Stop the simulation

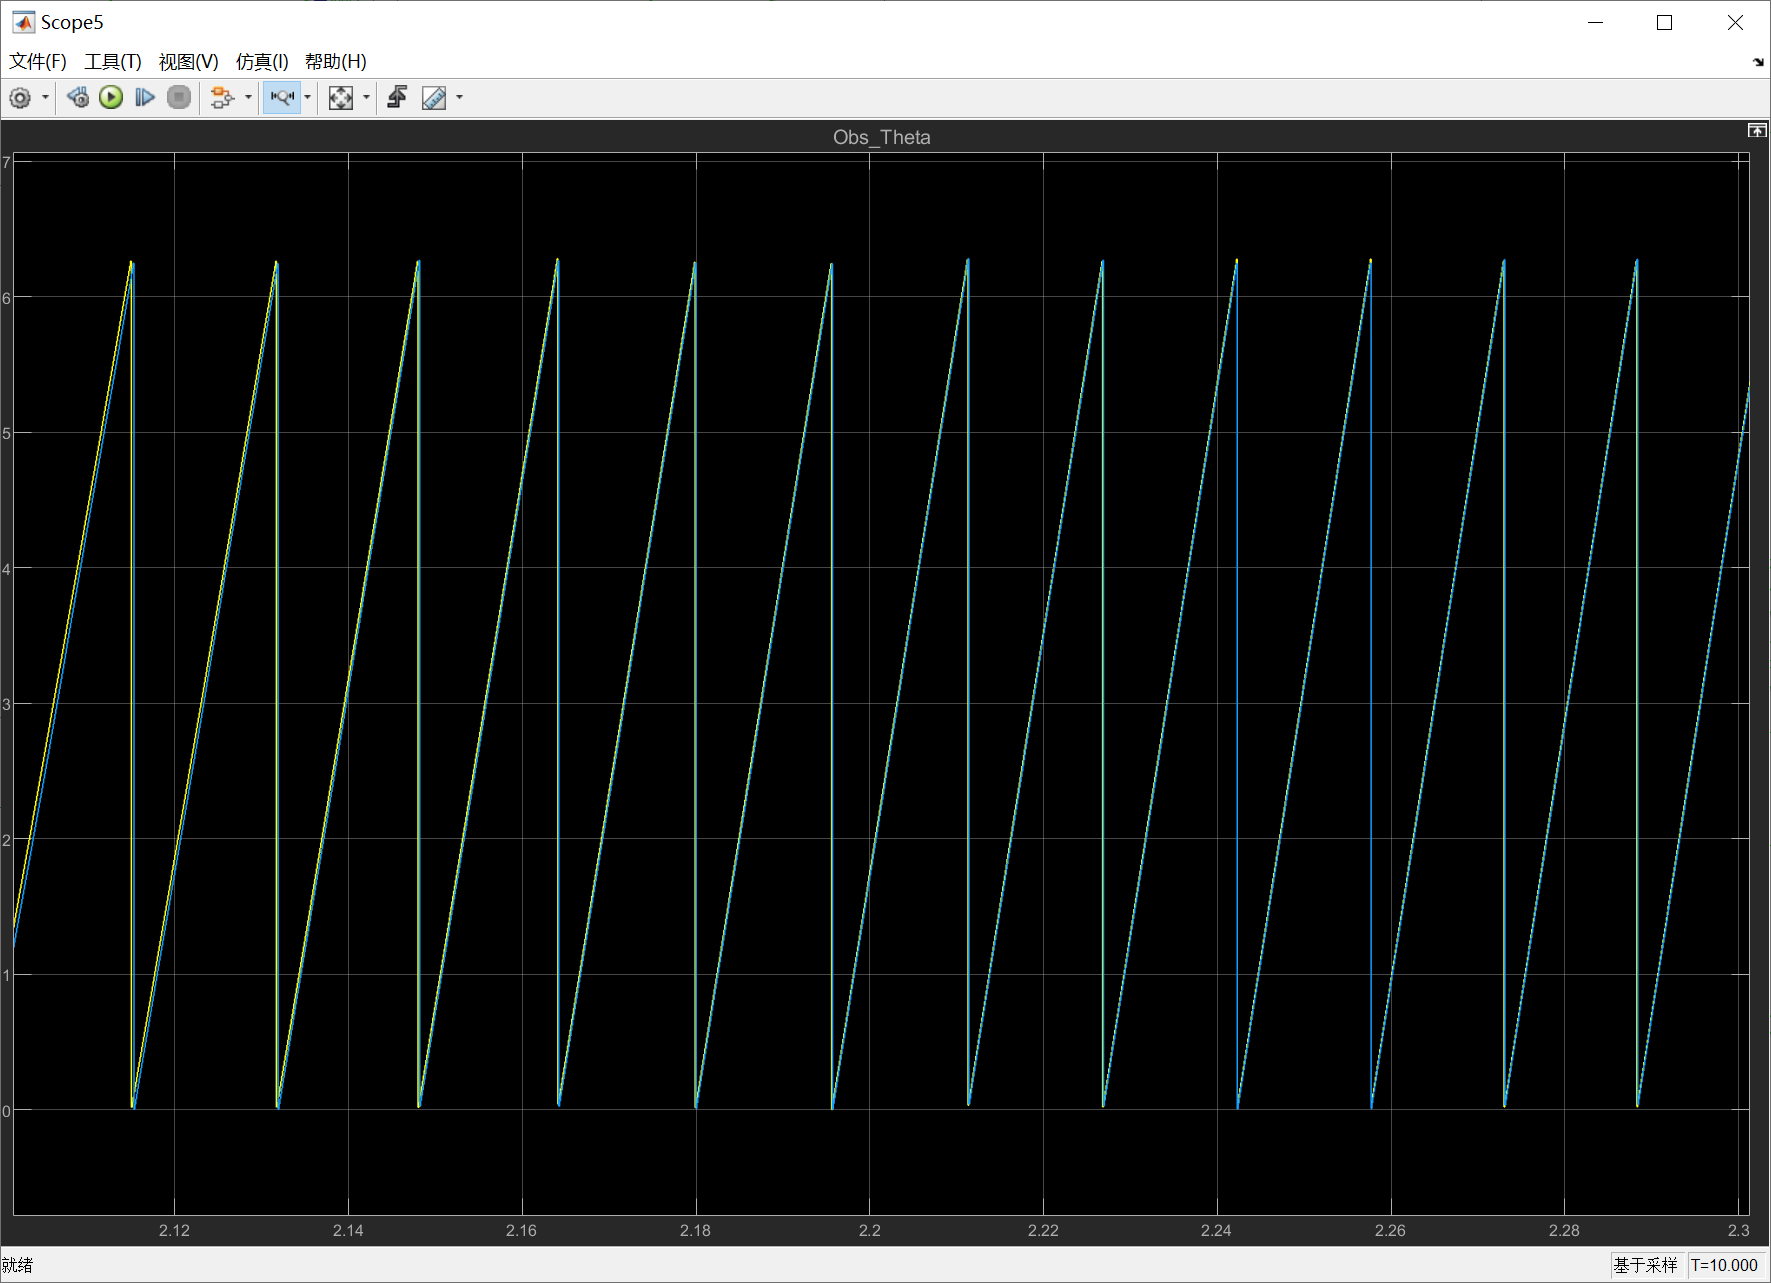[x=179, y=97]
